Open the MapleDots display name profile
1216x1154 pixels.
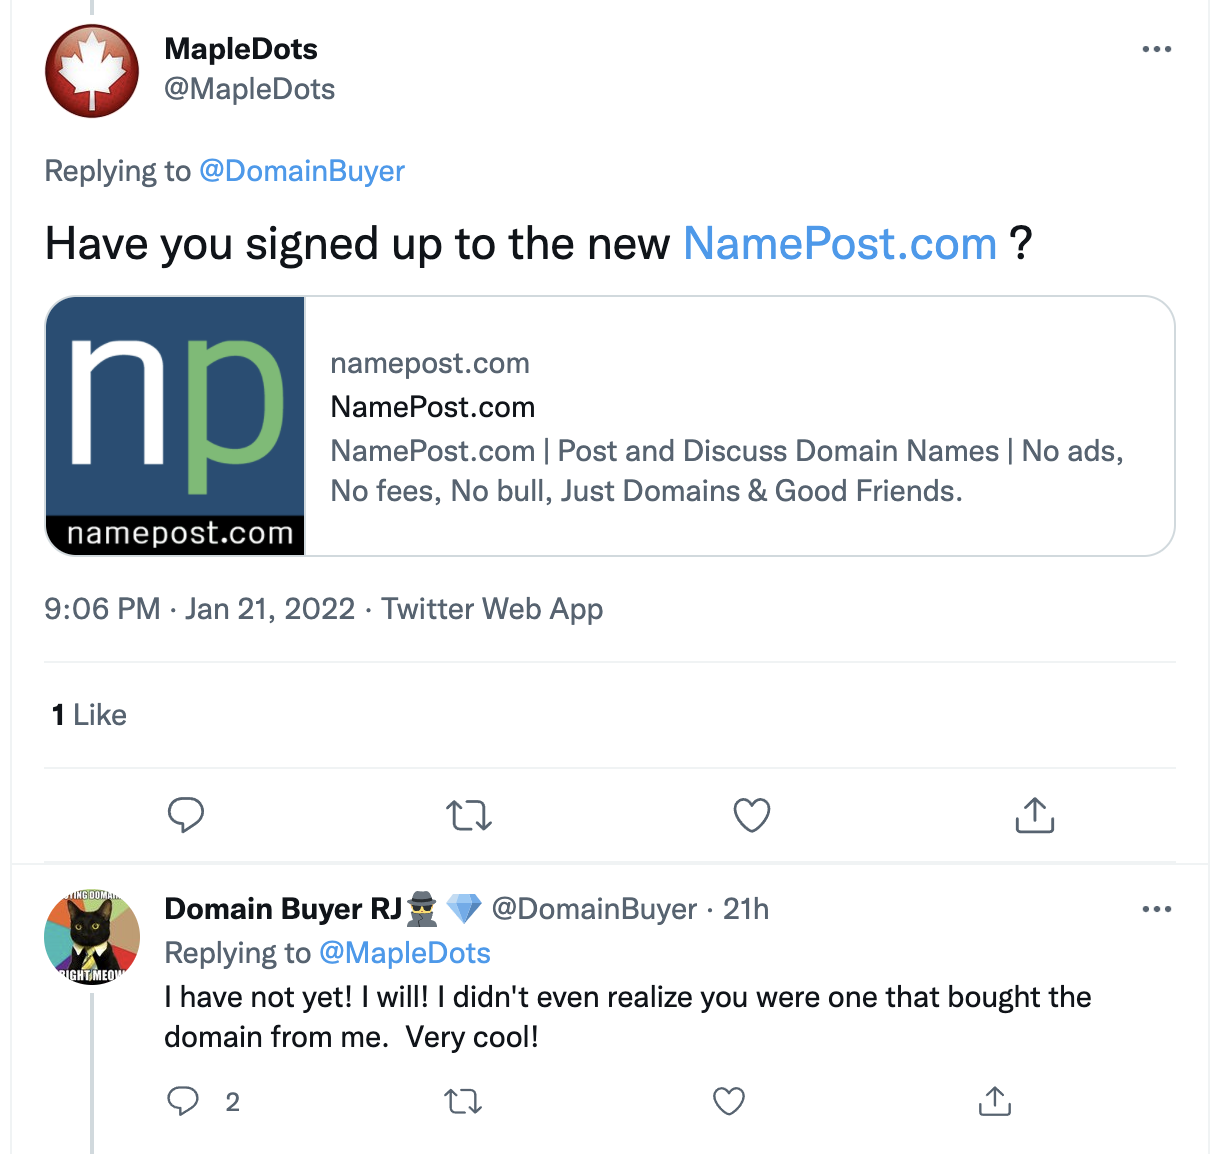[241, 49]
